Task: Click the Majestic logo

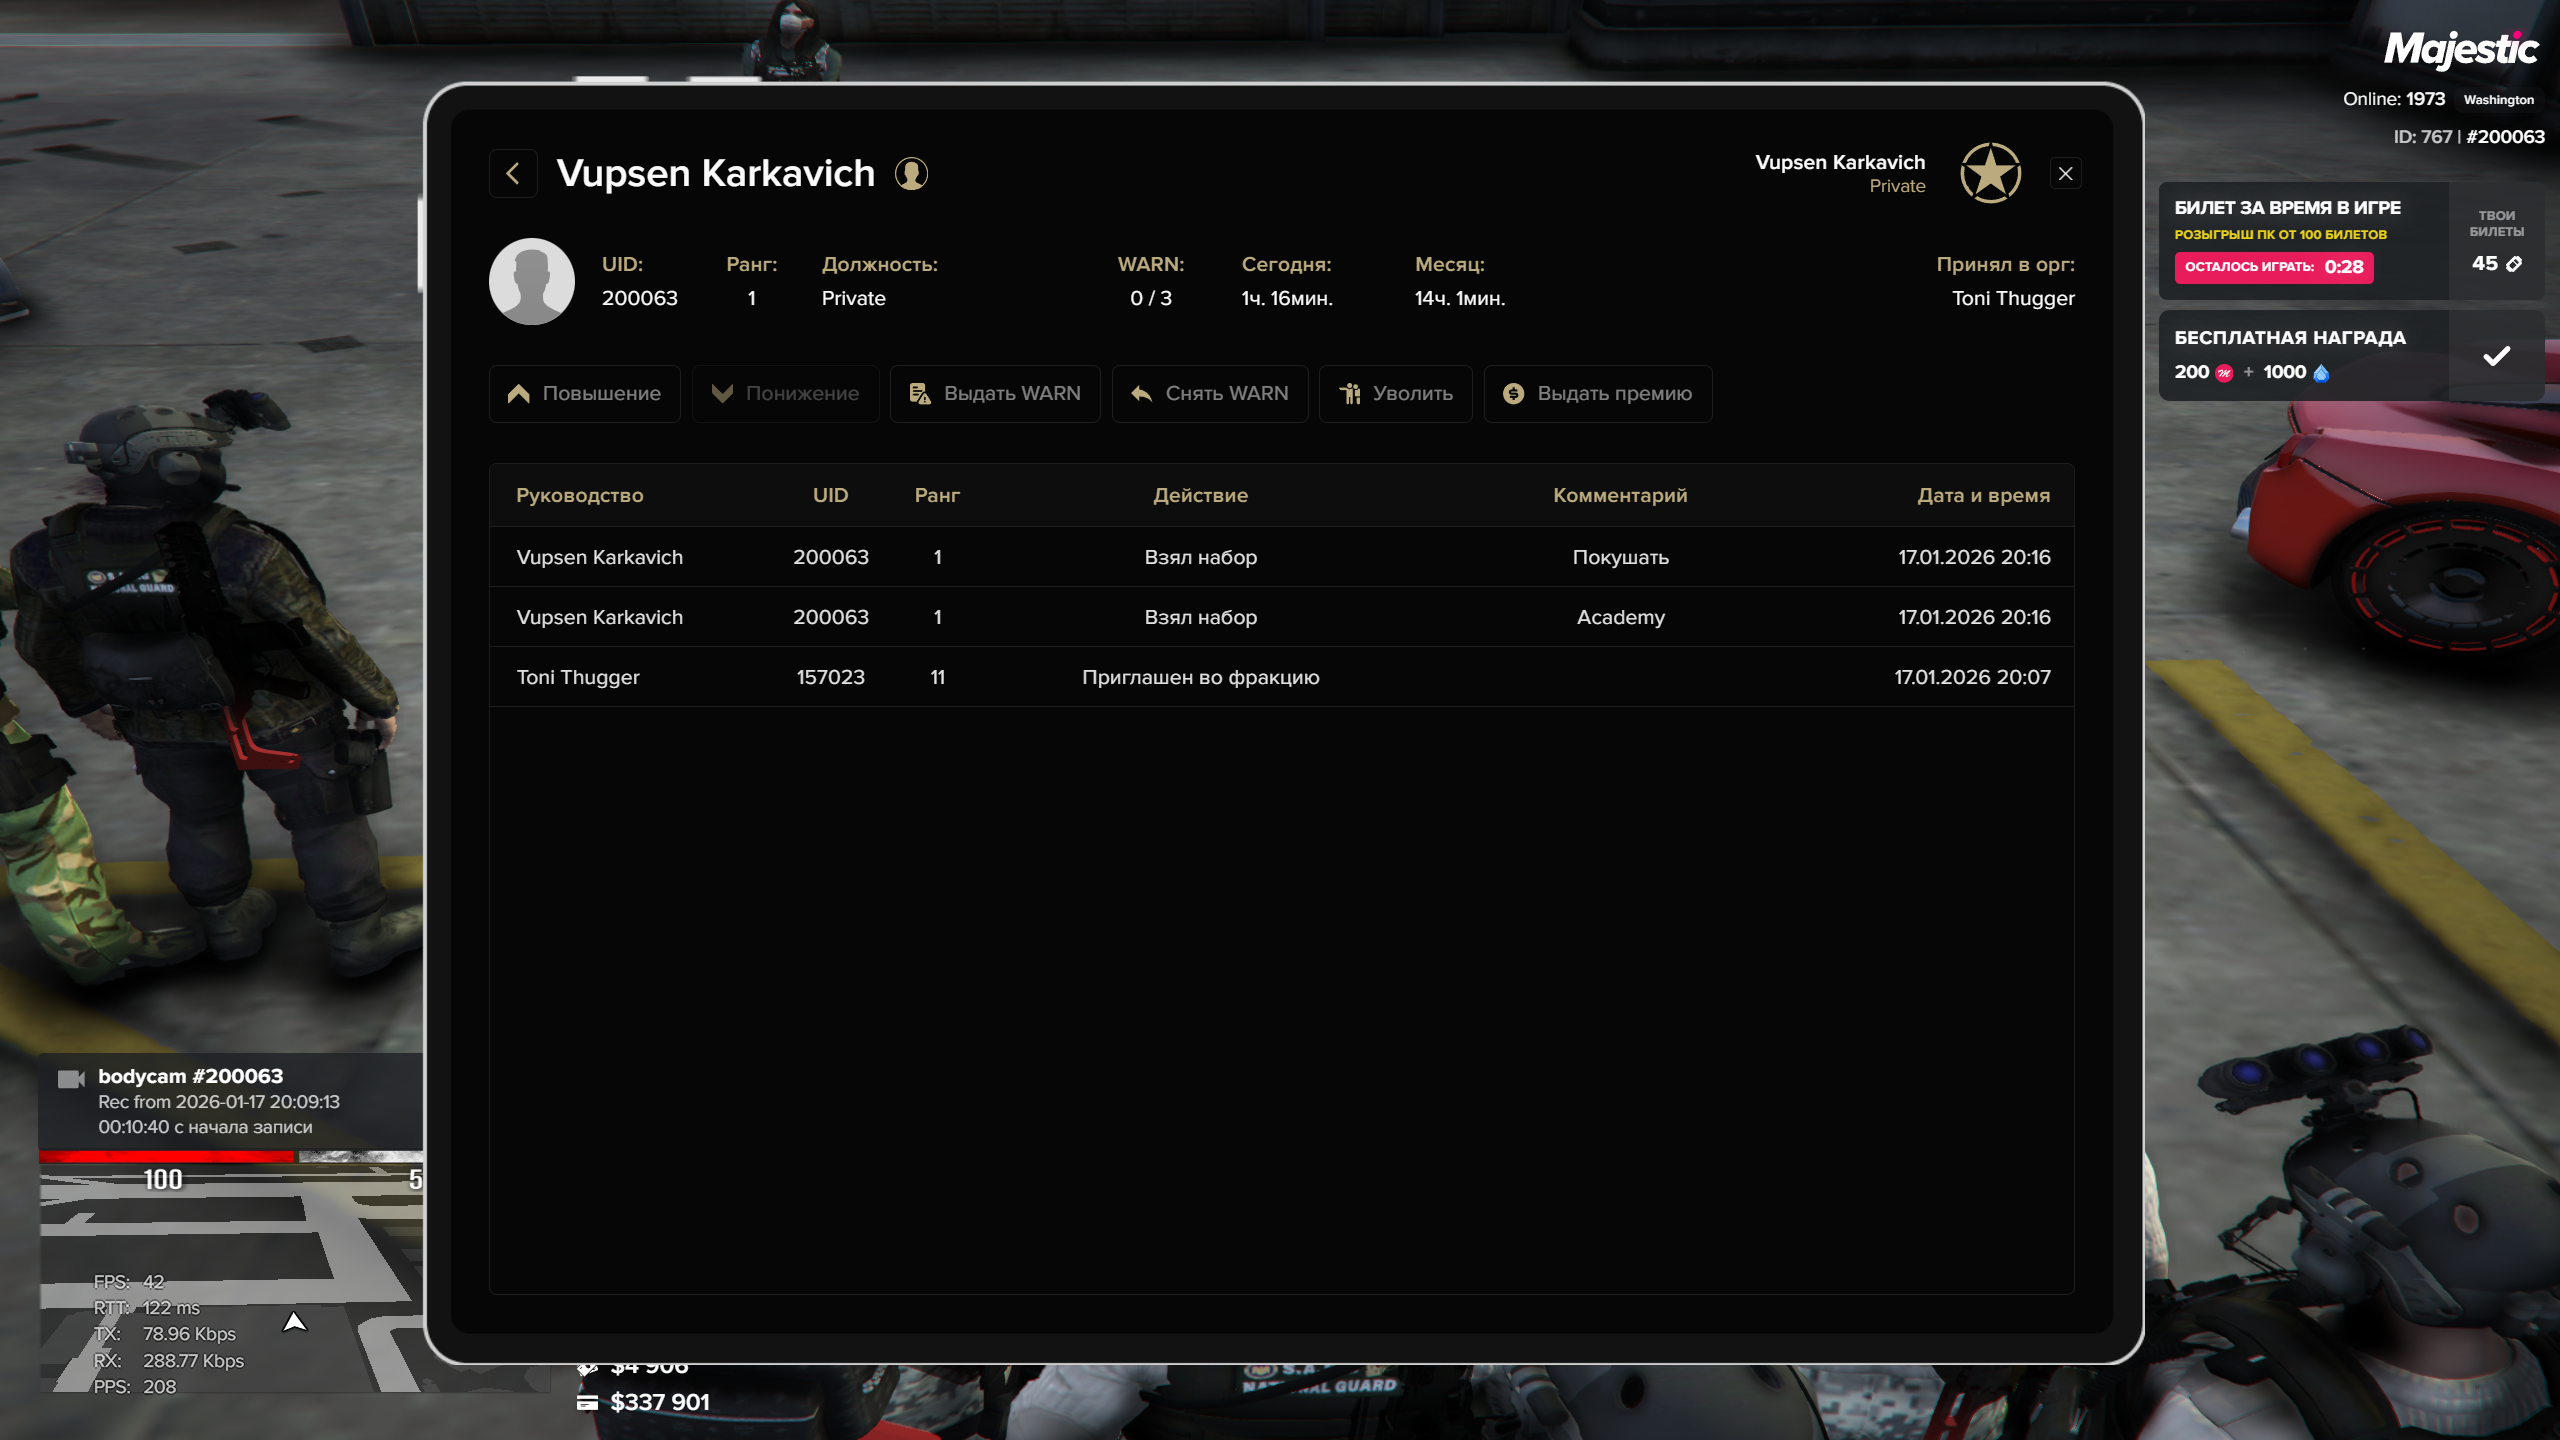Action: [x=2460, y=48]
